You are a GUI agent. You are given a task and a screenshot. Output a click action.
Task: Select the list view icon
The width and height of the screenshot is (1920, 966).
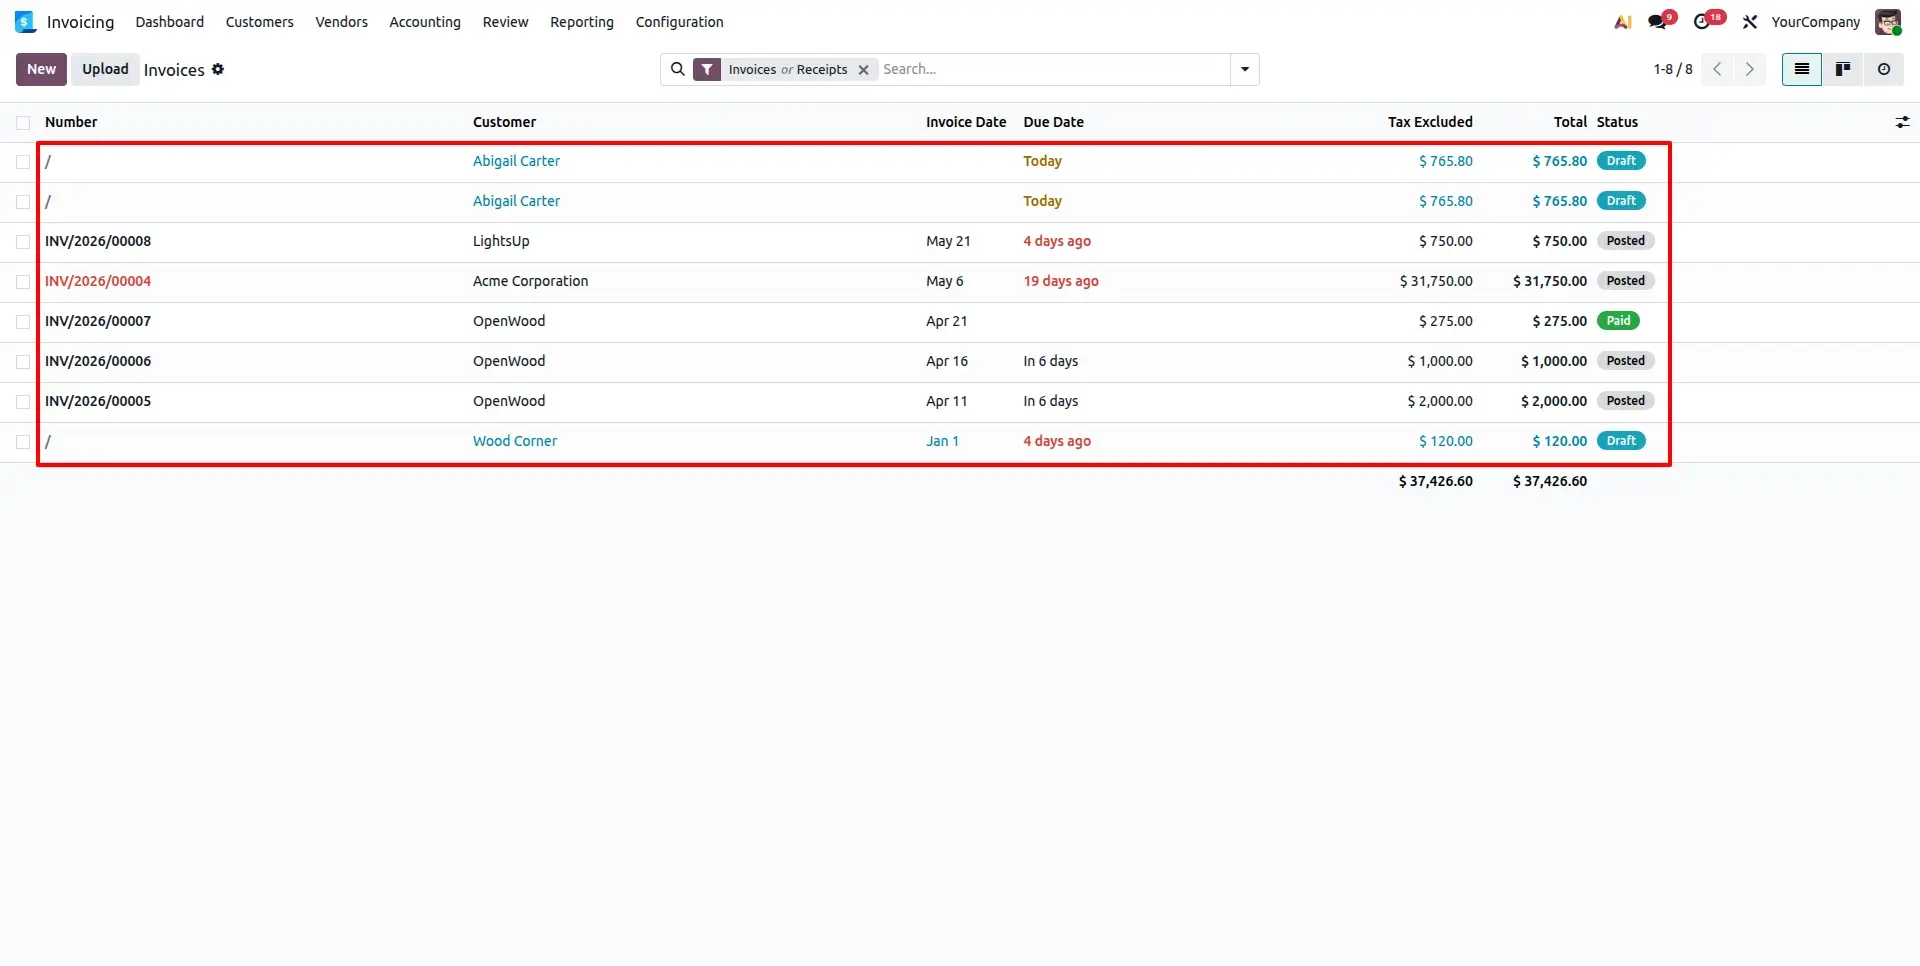[x=1802, y=69]
